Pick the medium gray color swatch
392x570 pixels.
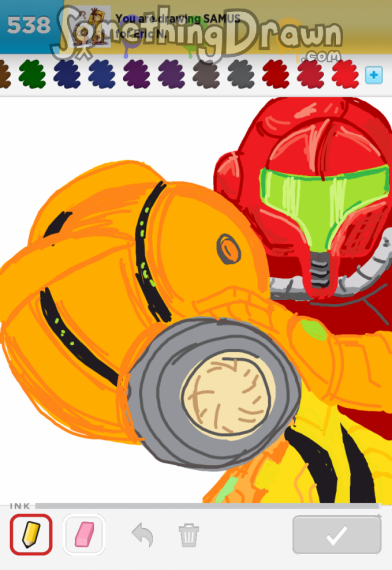241,74
